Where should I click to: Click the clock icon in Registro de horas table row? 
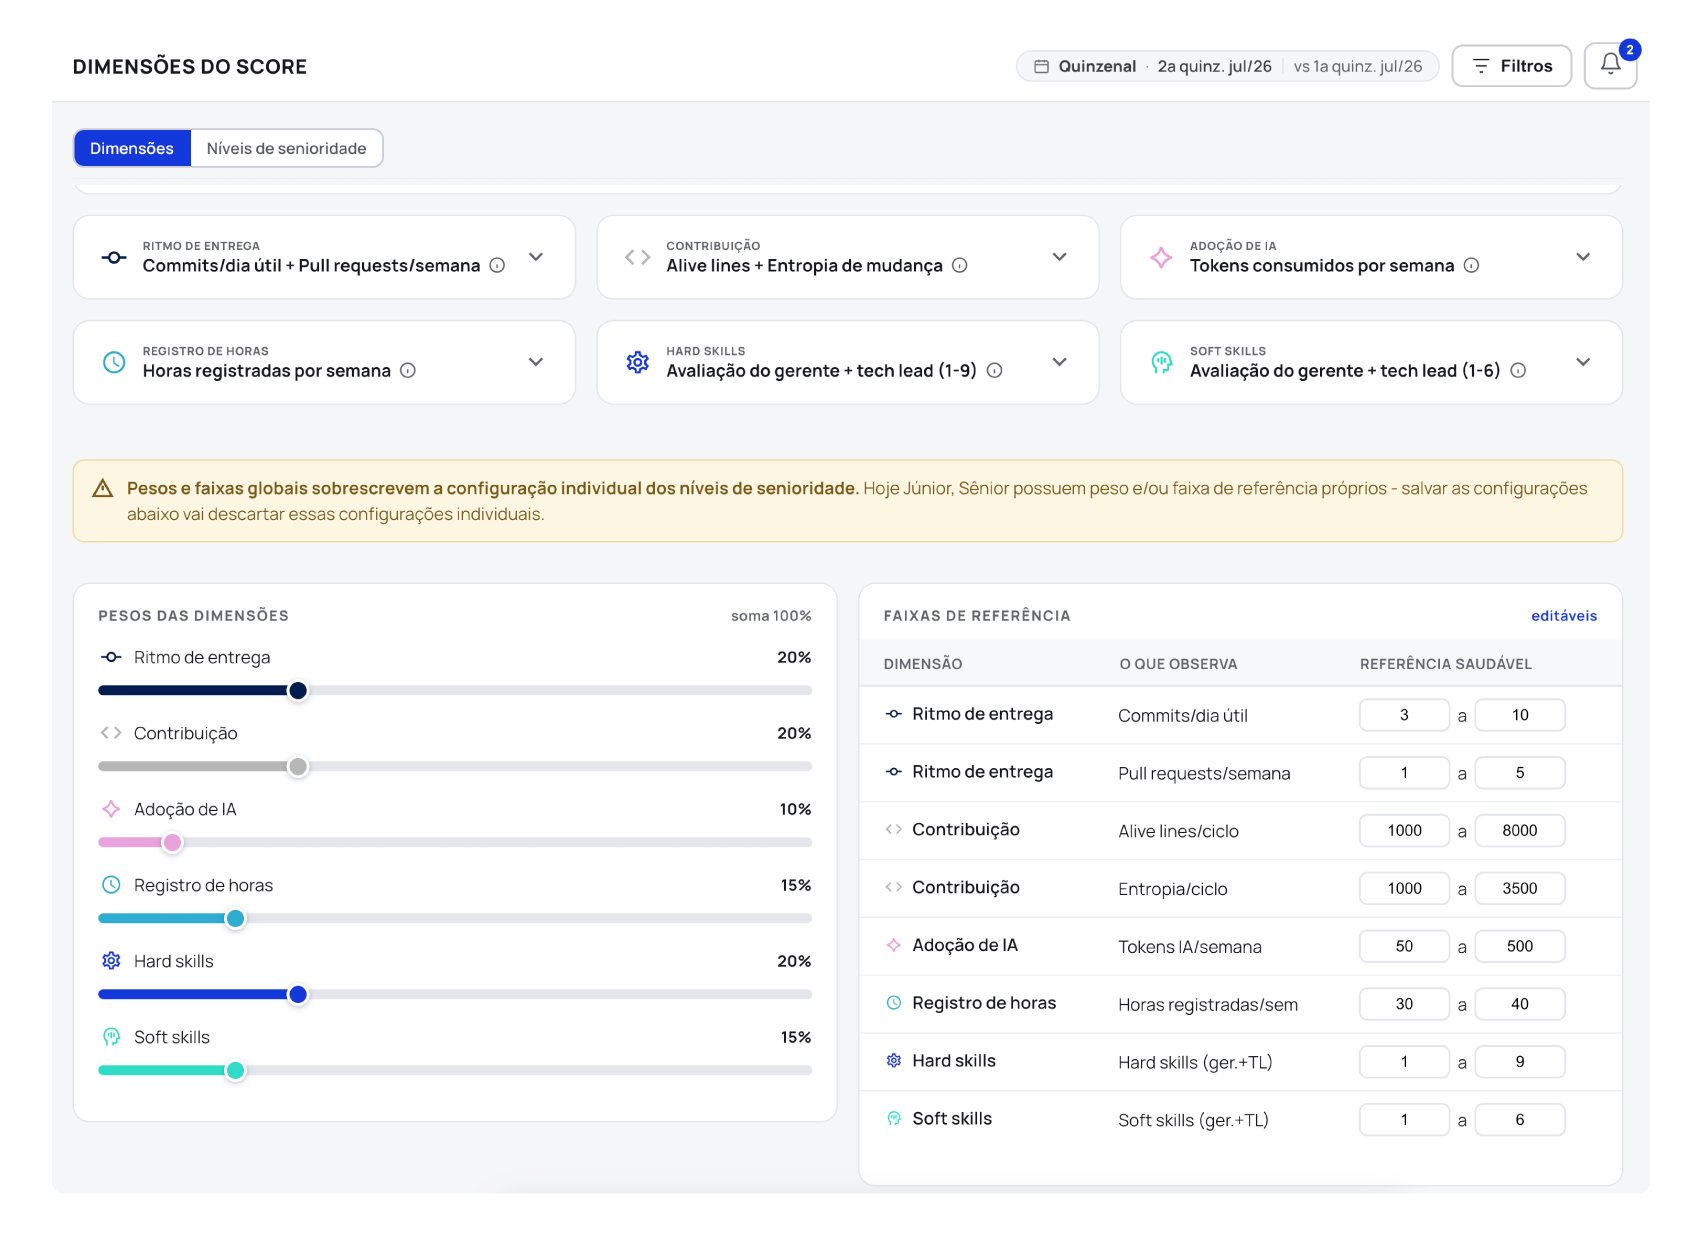pyautogui.click(x=894, y=1003)
